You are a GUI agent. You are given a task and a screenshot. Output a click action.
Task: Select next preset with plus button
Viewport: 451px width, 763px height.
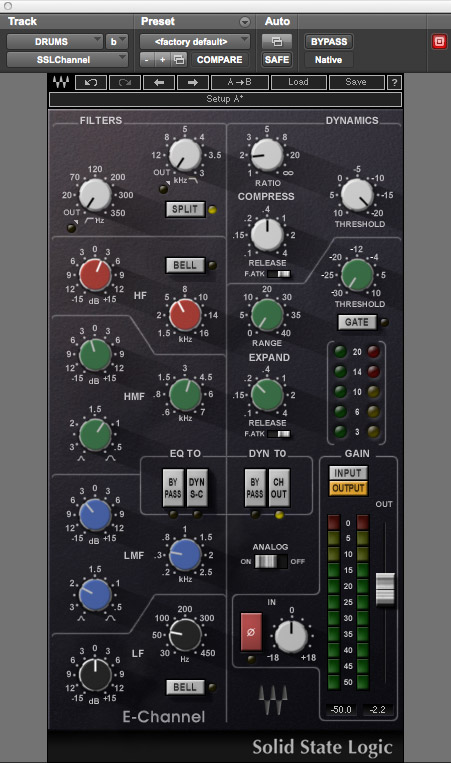162,60
